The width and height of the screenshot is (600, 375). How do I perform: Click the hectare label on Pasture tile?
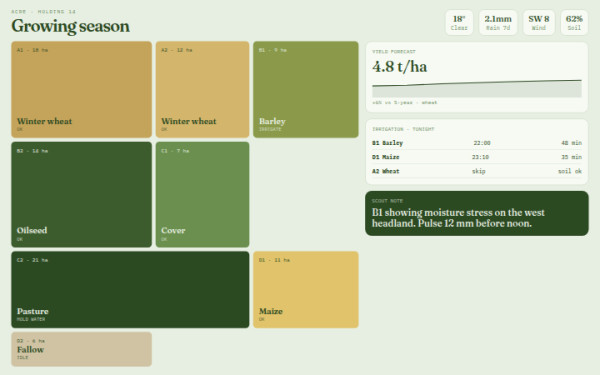(x=32, y=260)
